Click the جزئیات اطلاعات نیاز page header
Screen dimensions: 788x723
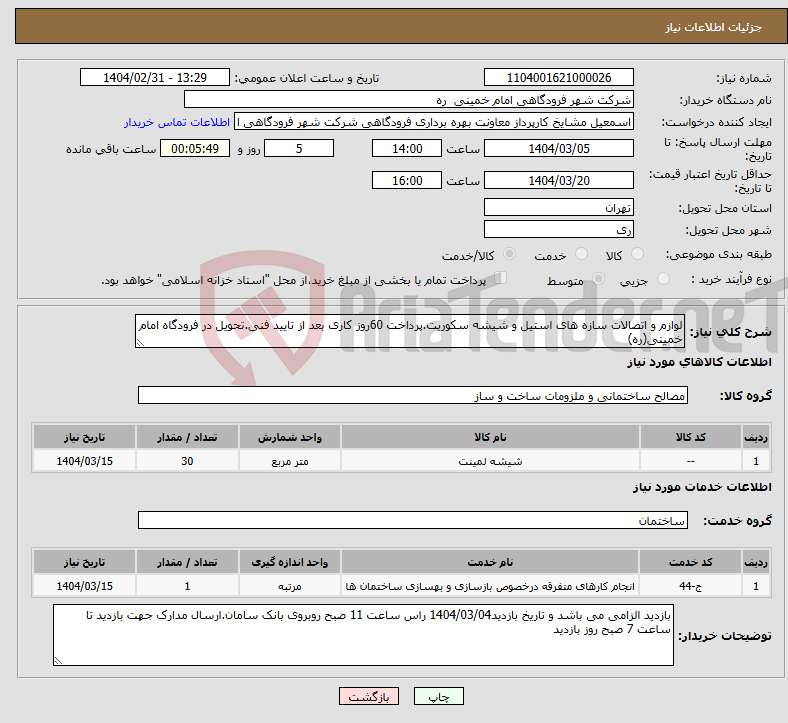coord(714,27)
